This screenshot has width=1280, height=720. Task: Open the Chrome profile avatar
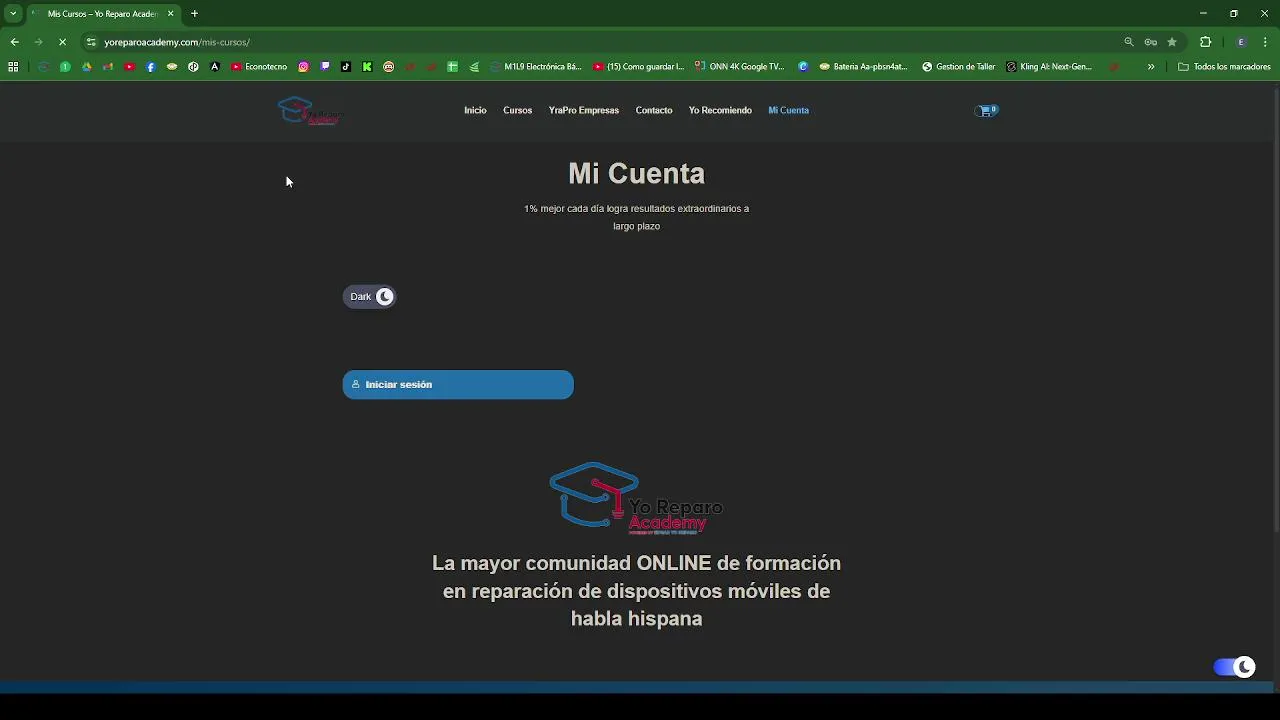[1241, 42]
